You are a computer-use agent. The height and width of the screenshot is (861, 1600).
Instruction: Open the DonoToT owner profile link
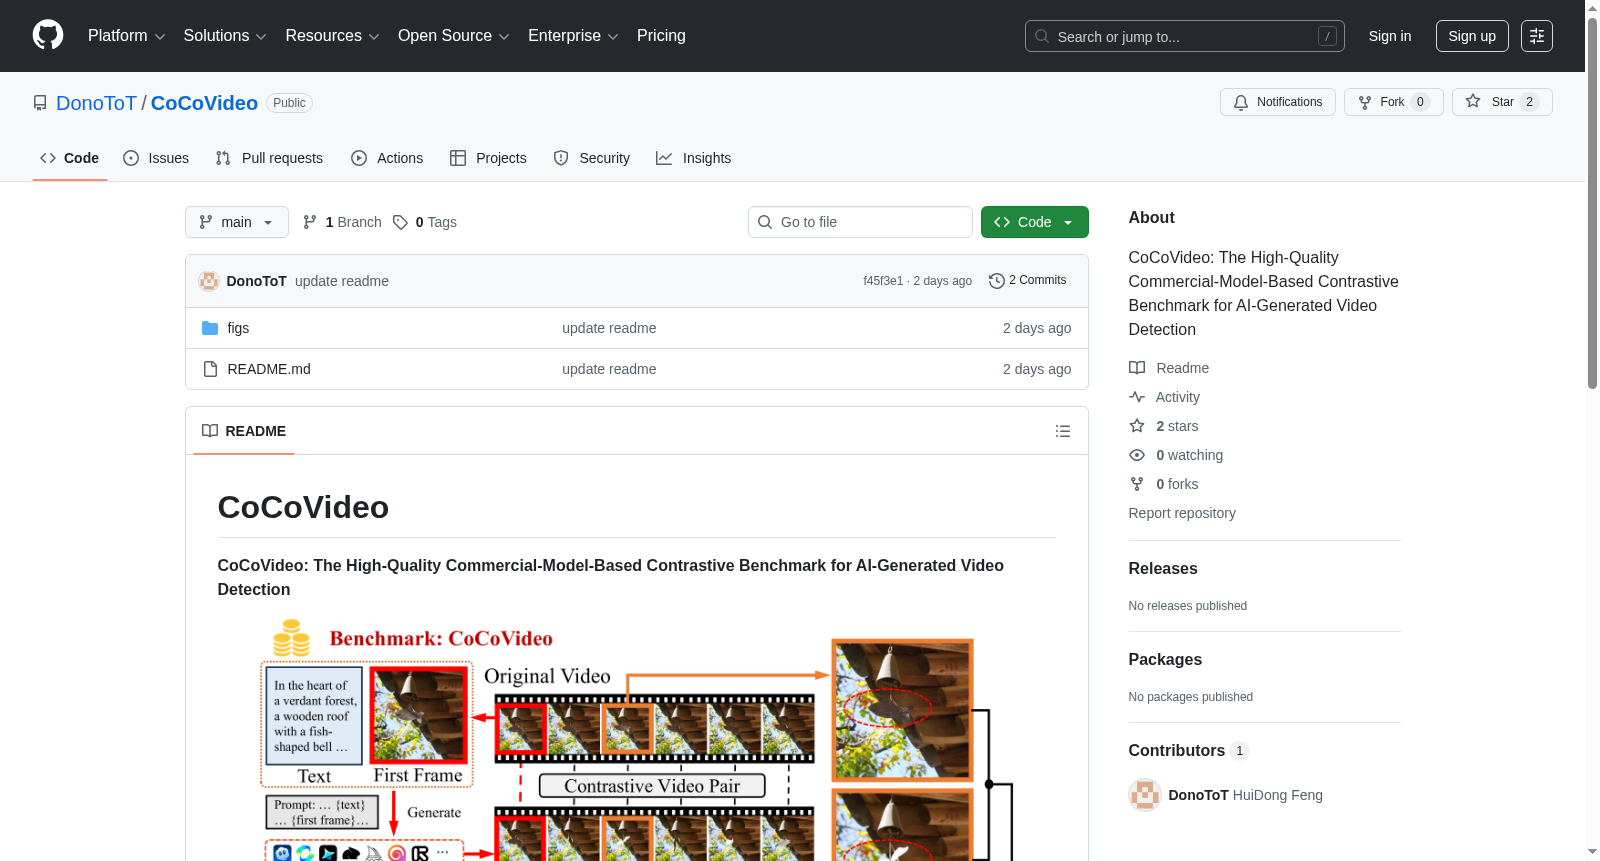click(96, 103)
